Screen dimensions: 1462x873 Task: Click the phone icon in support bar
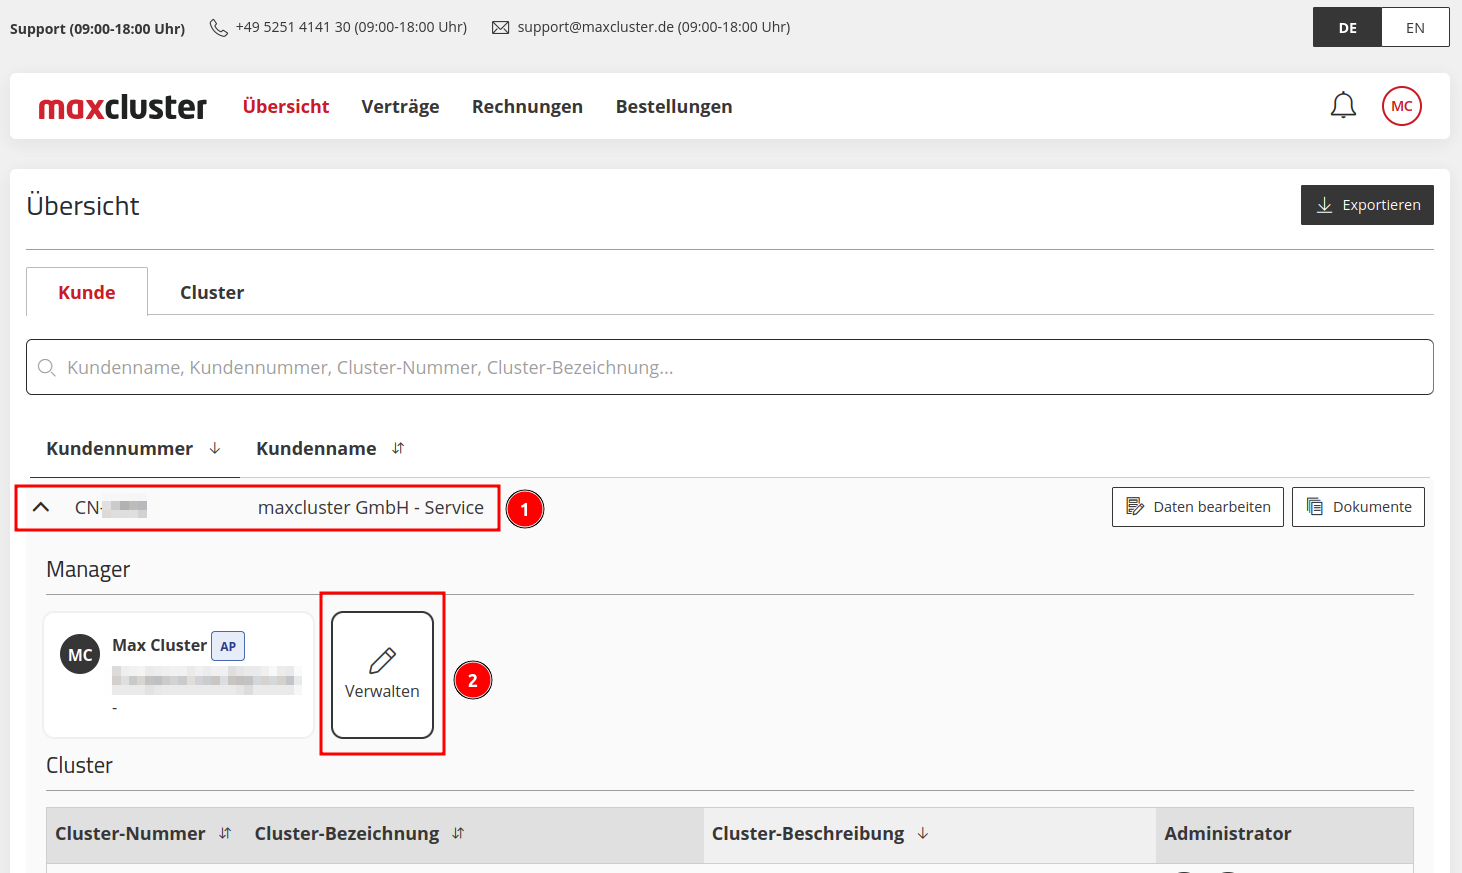[x=218, y=28]
